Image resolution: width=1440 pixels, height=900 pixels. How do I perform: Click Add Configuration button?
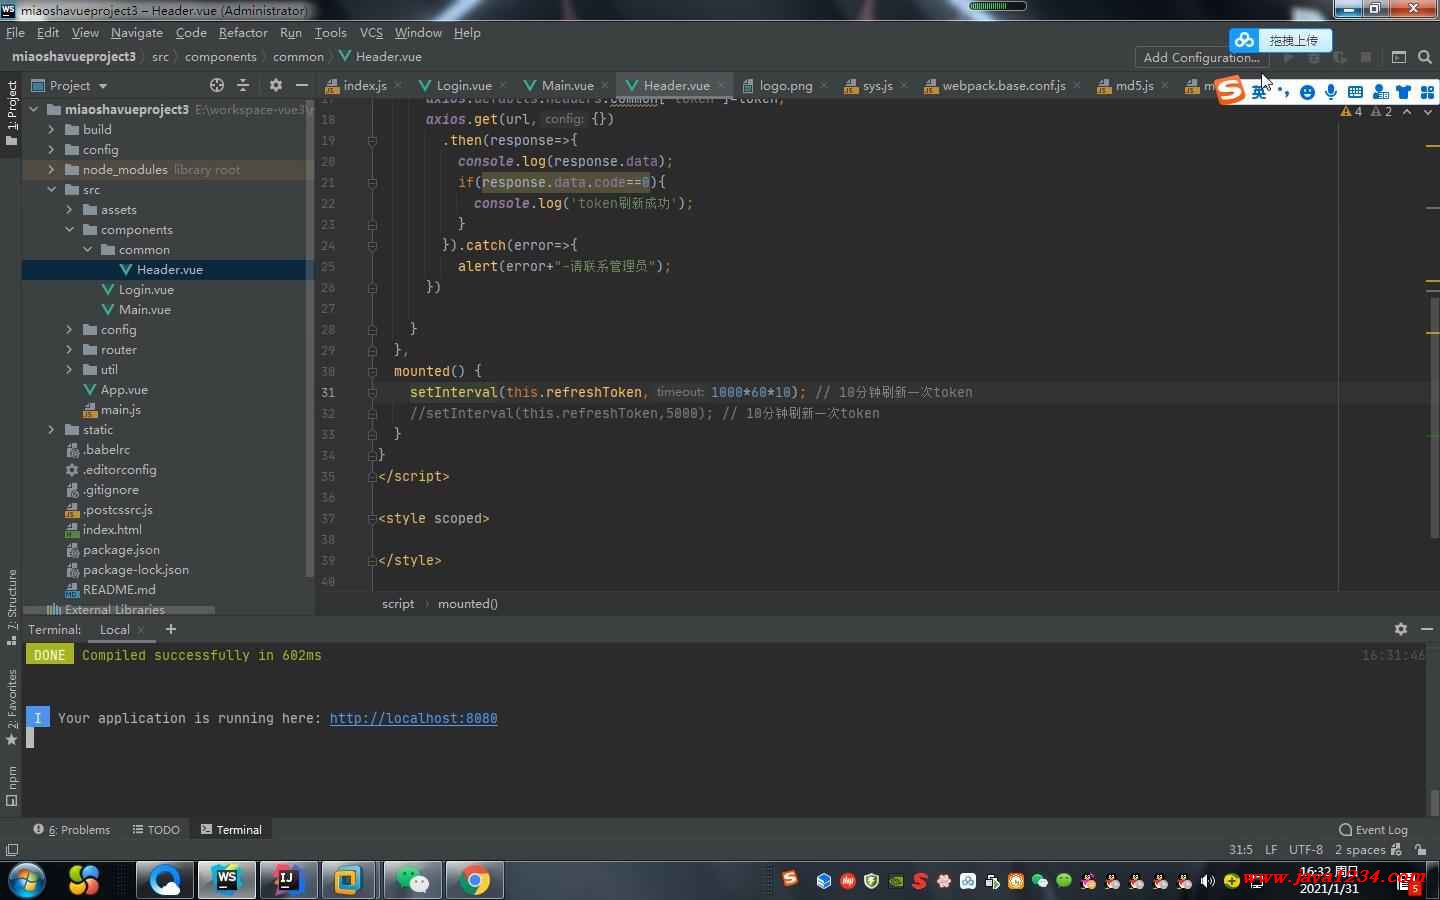pos(1201,57)
